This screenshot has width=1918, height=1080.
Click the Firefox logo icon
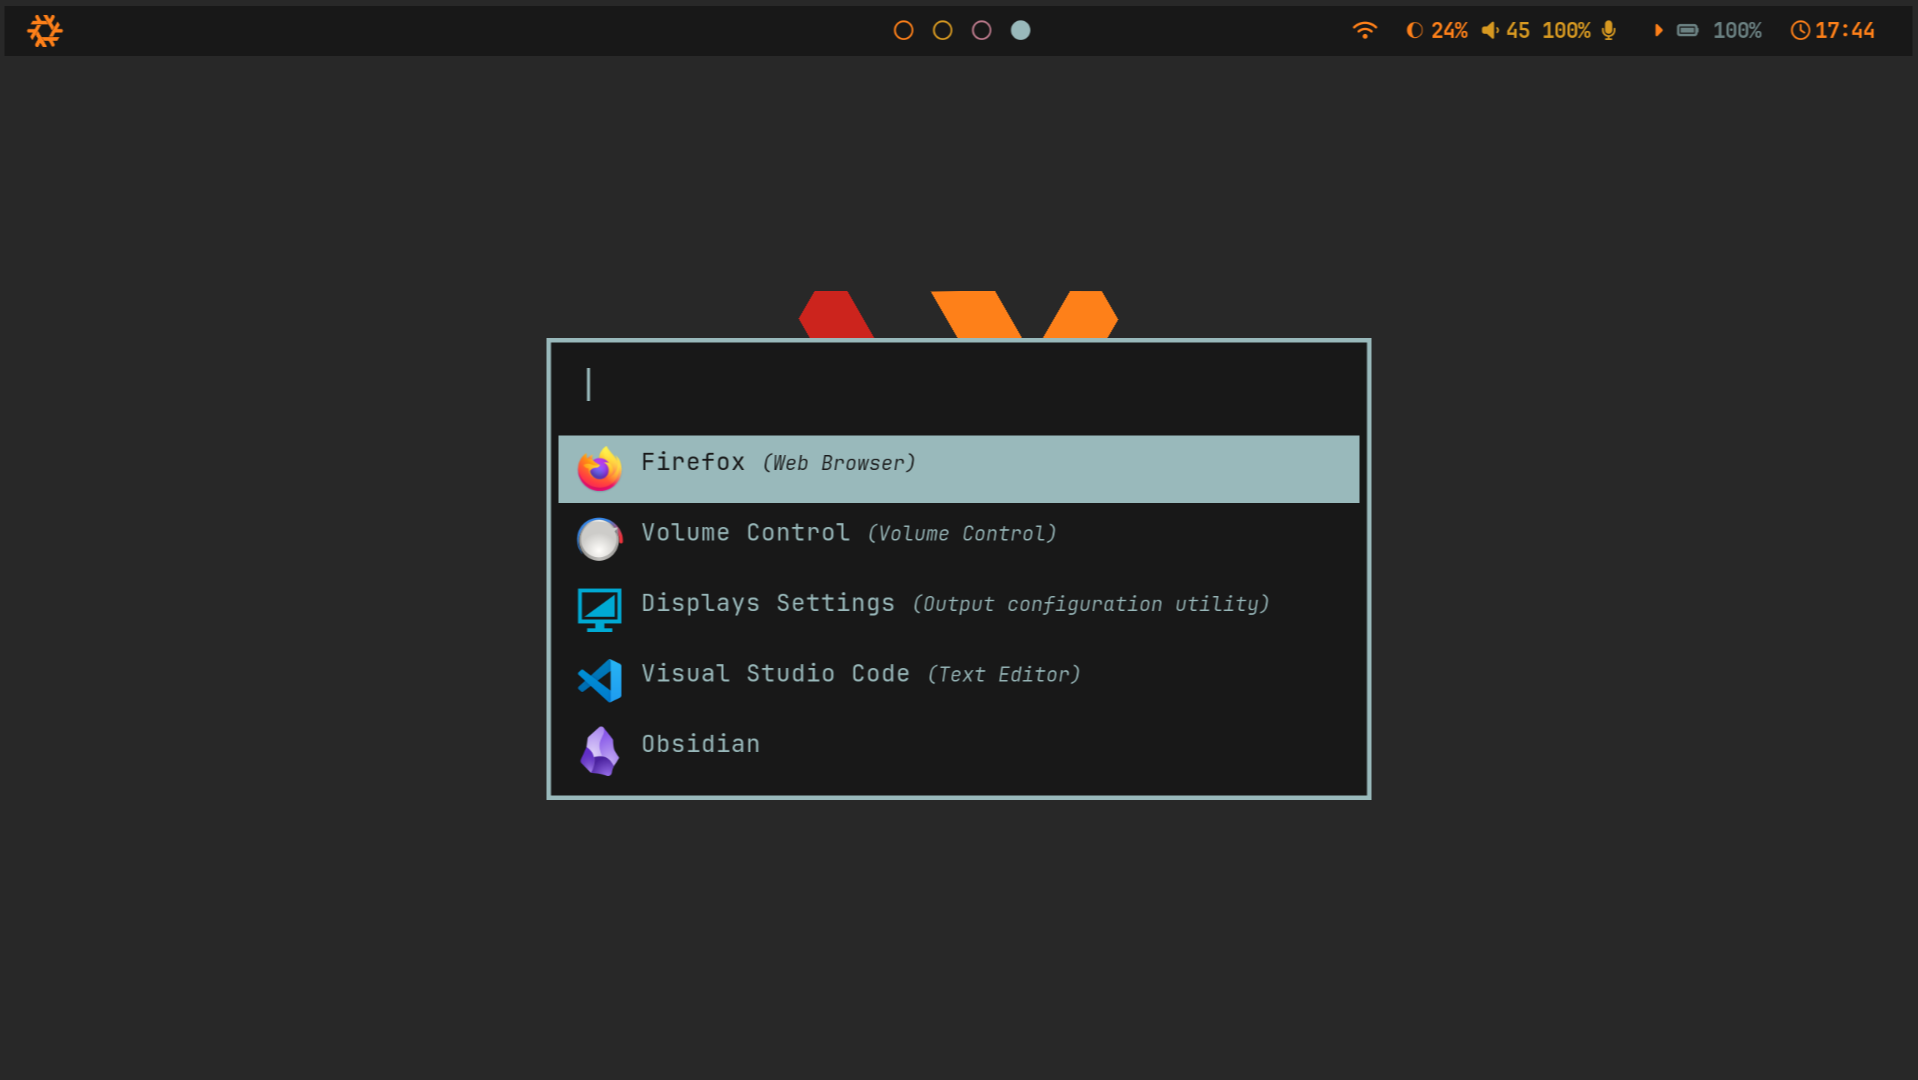coord(599,468)
